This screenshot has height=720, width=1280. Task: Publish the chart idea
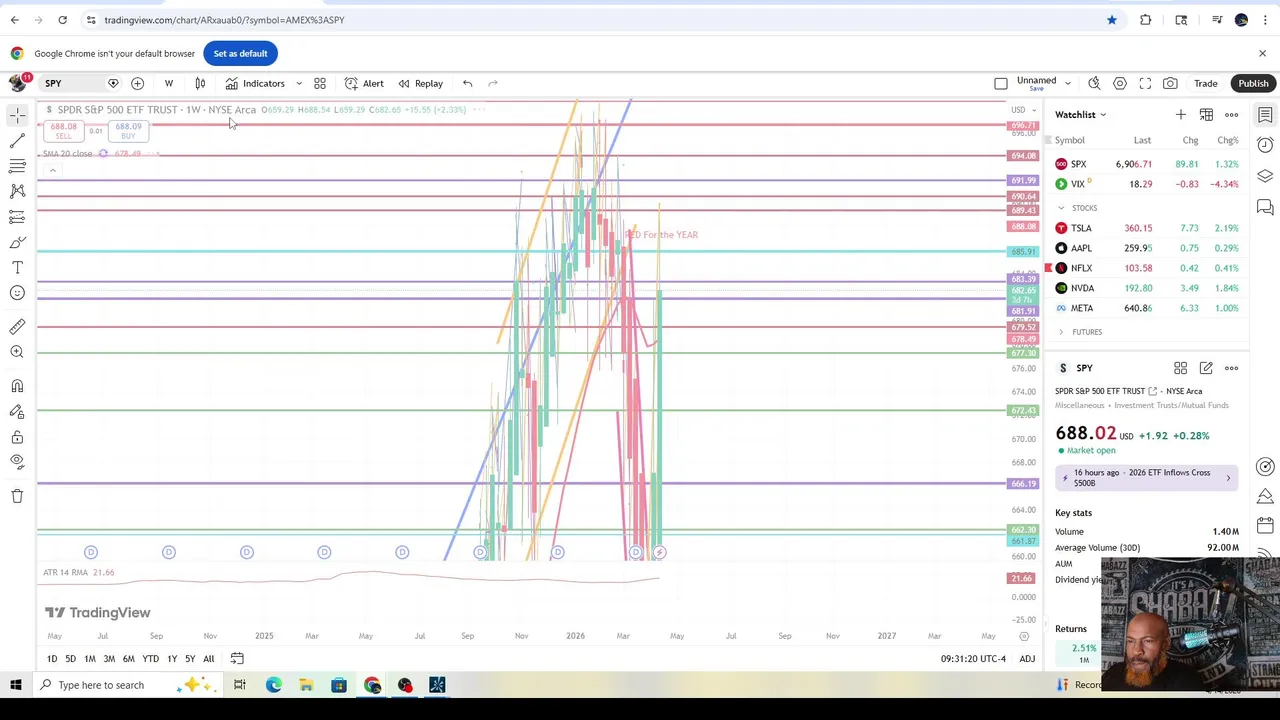pyautogui.click(x=1253, y=83)
